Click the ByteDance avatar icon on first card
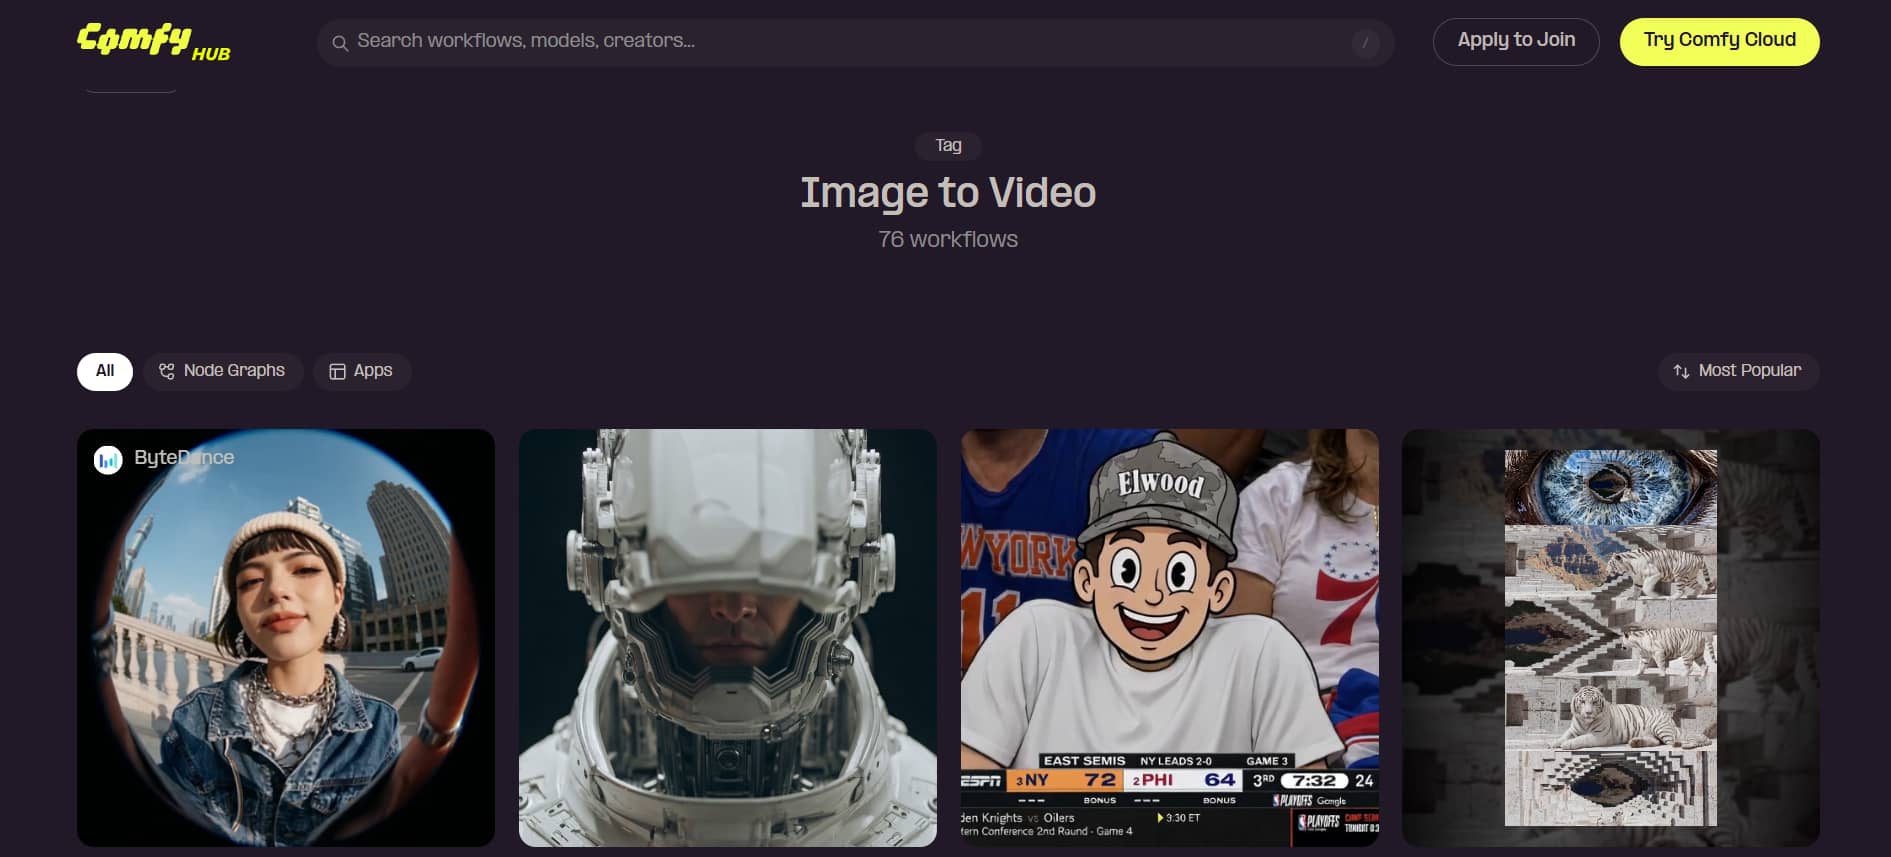 [x=108, y=460]
